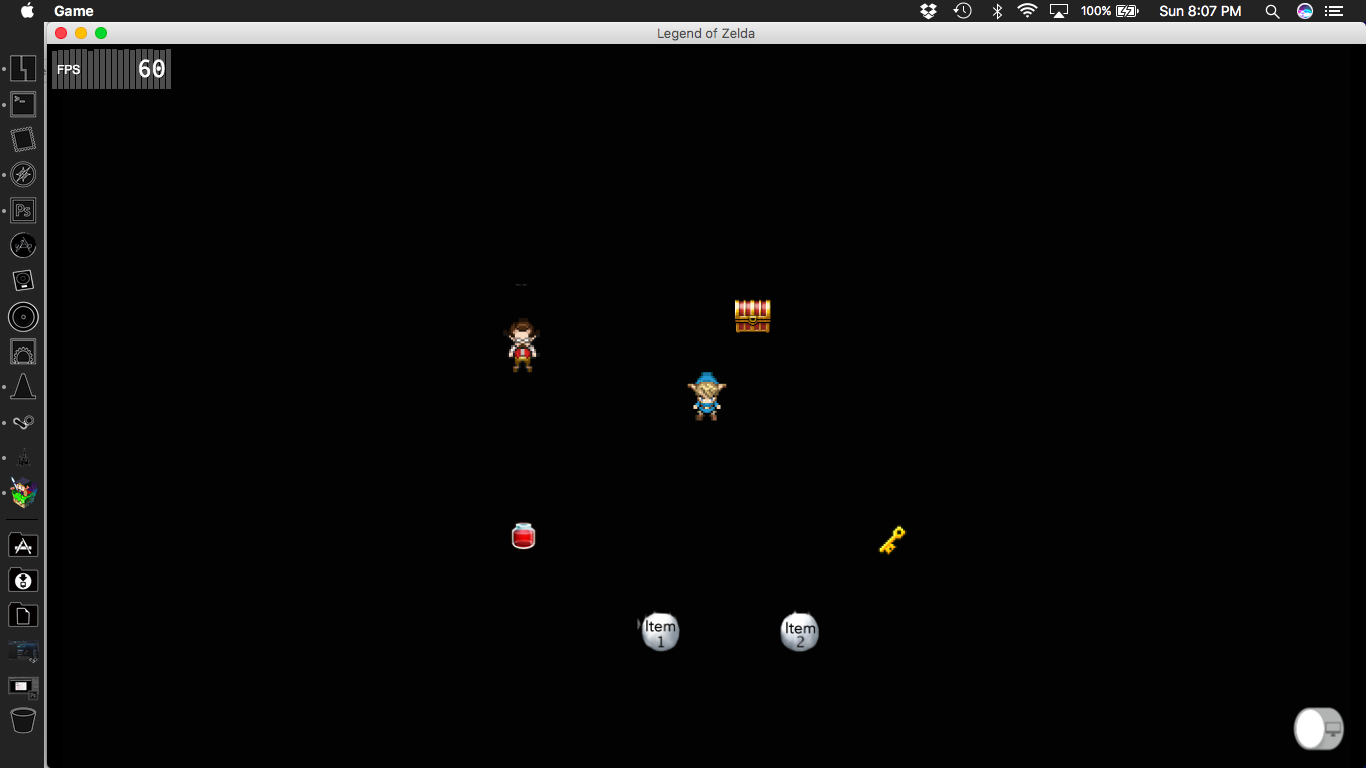
Task: Launch the App Store icon in the Dock
Action: 23,245
